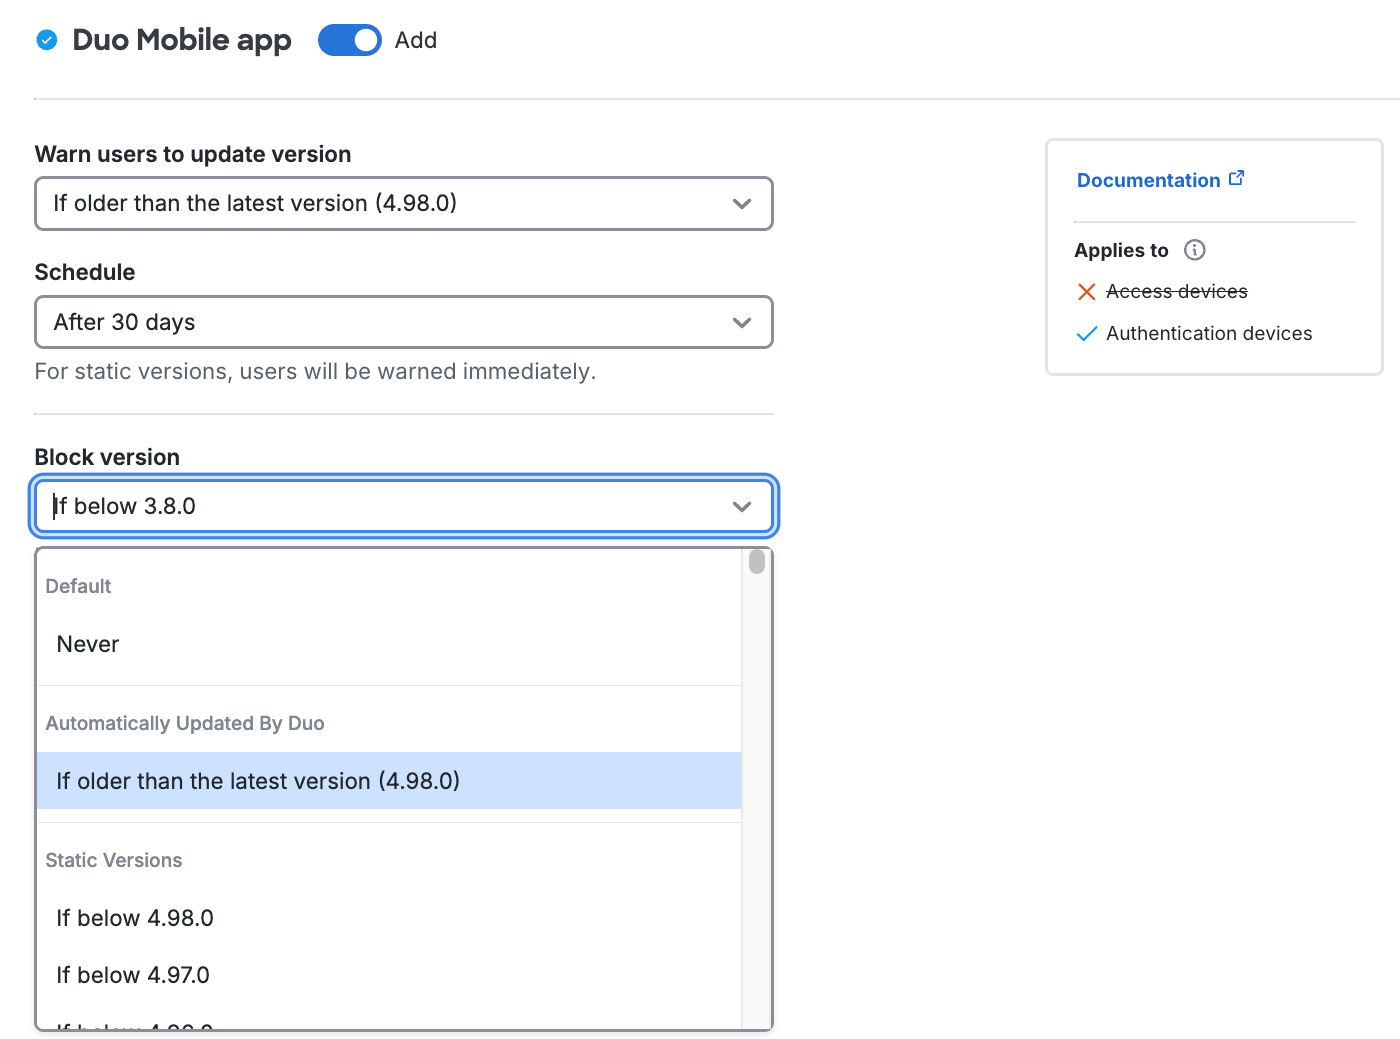
Task: Click the struck-through Access devices text
Action: point(1176,292)
